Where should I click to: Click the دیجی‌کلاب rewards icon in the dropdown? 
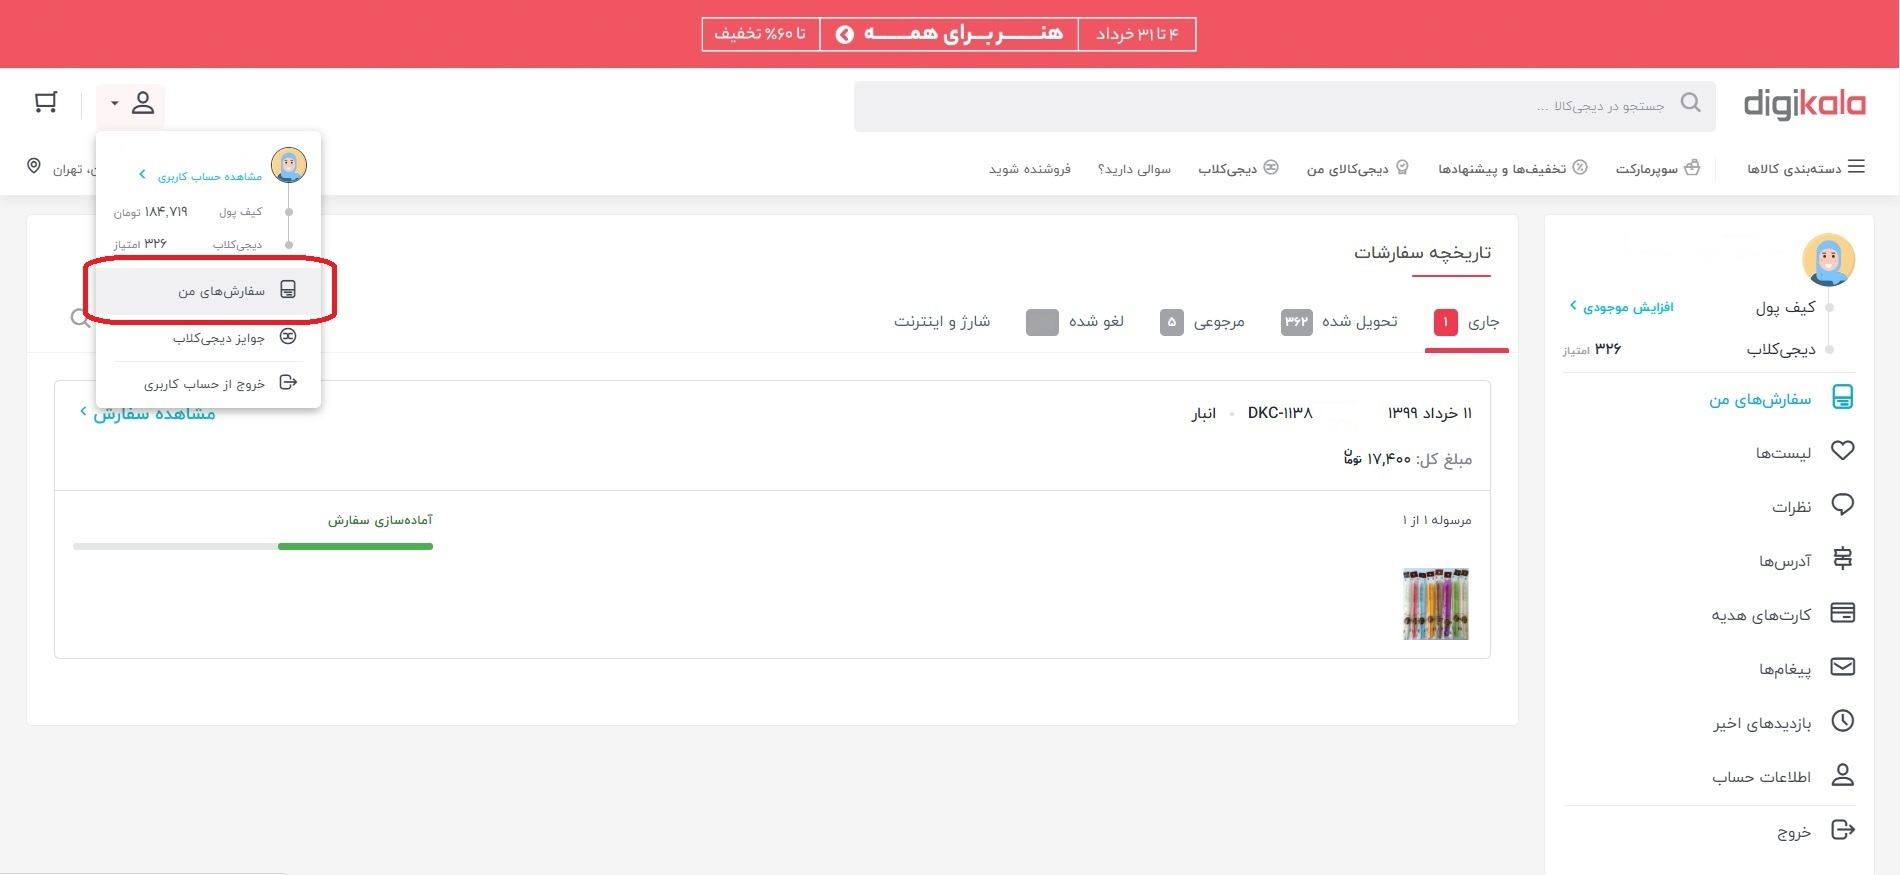tap(288, 336)
